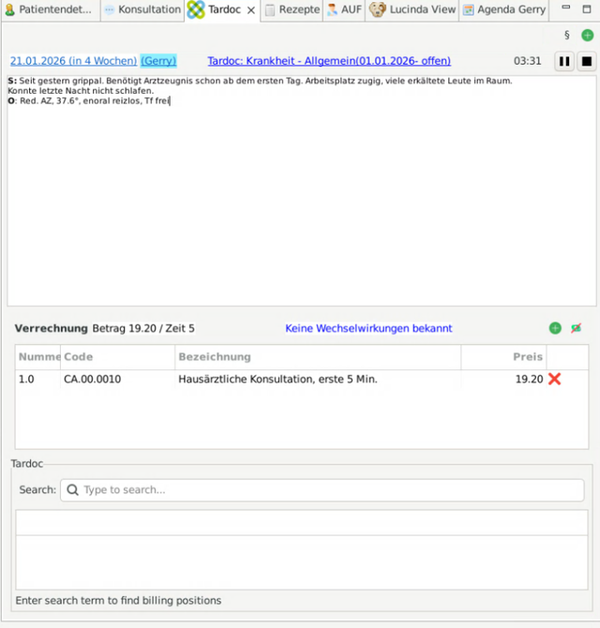Stop the consultation timer

586,61
